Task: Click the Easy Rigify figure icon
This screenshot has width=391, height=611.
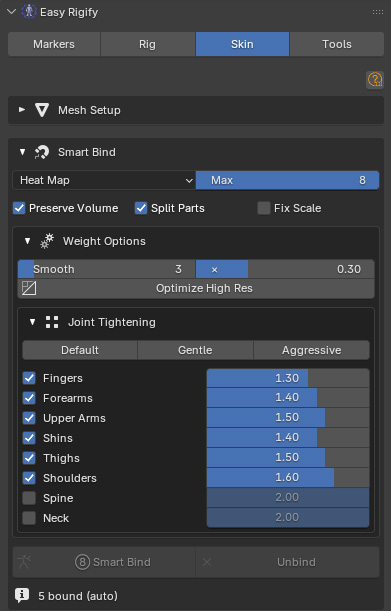Action: (x=29, y=11)
